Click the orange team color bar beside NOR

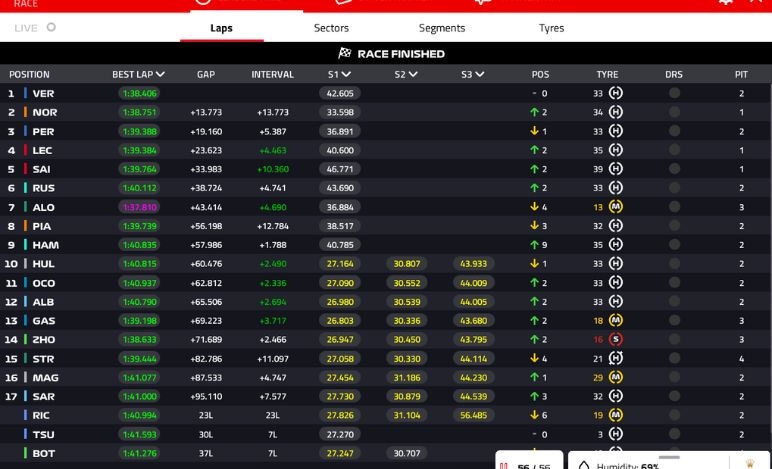[x=25, y=112]
